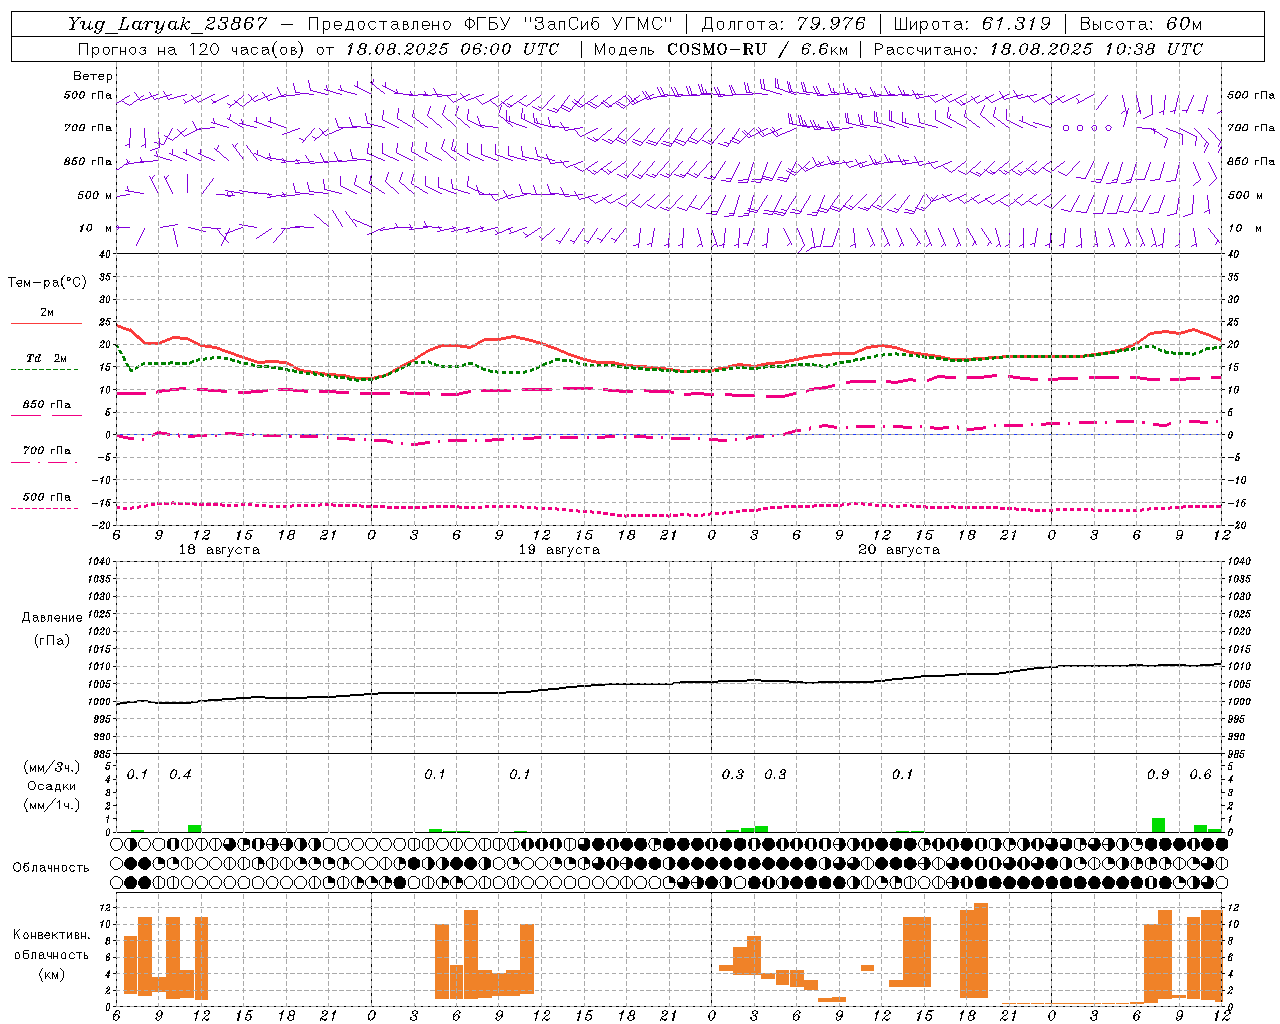The width and height of the screenshot is (1280, 1024).
Task: Click the Td 2м dew point legend label
Action: (47, 358)
